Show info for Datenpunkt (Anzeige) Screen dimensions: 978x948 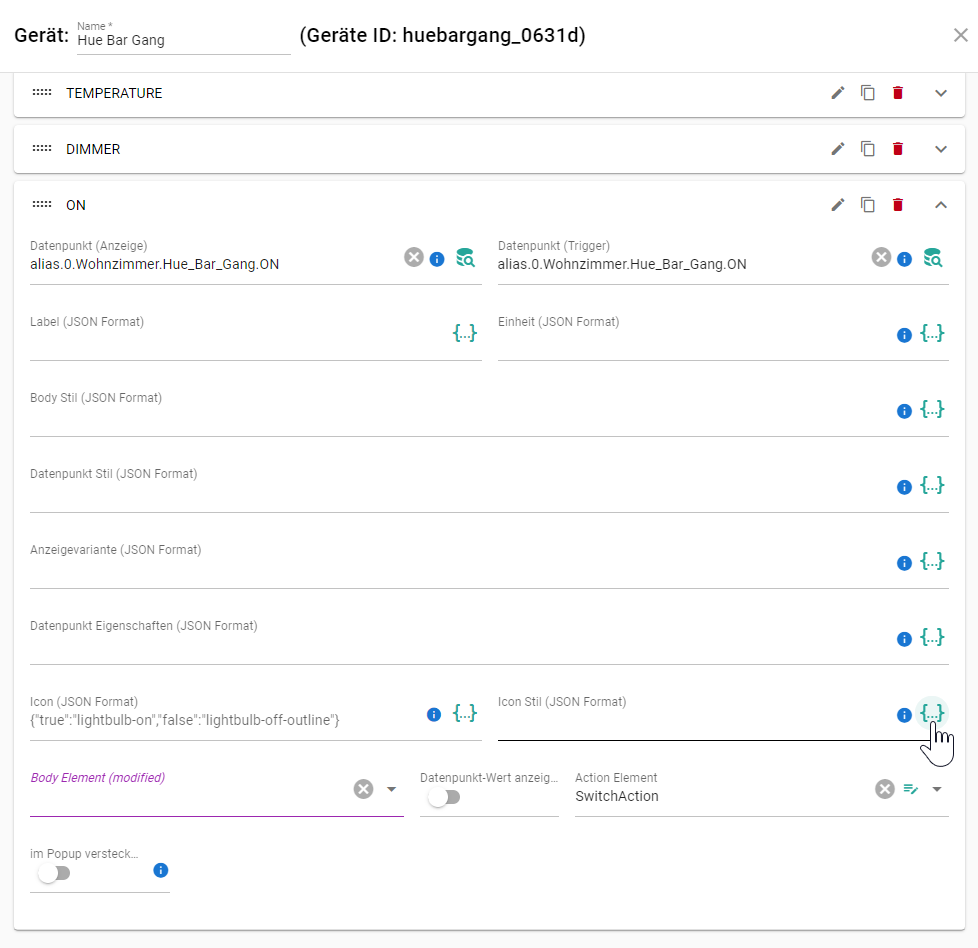tap(437, 259)
